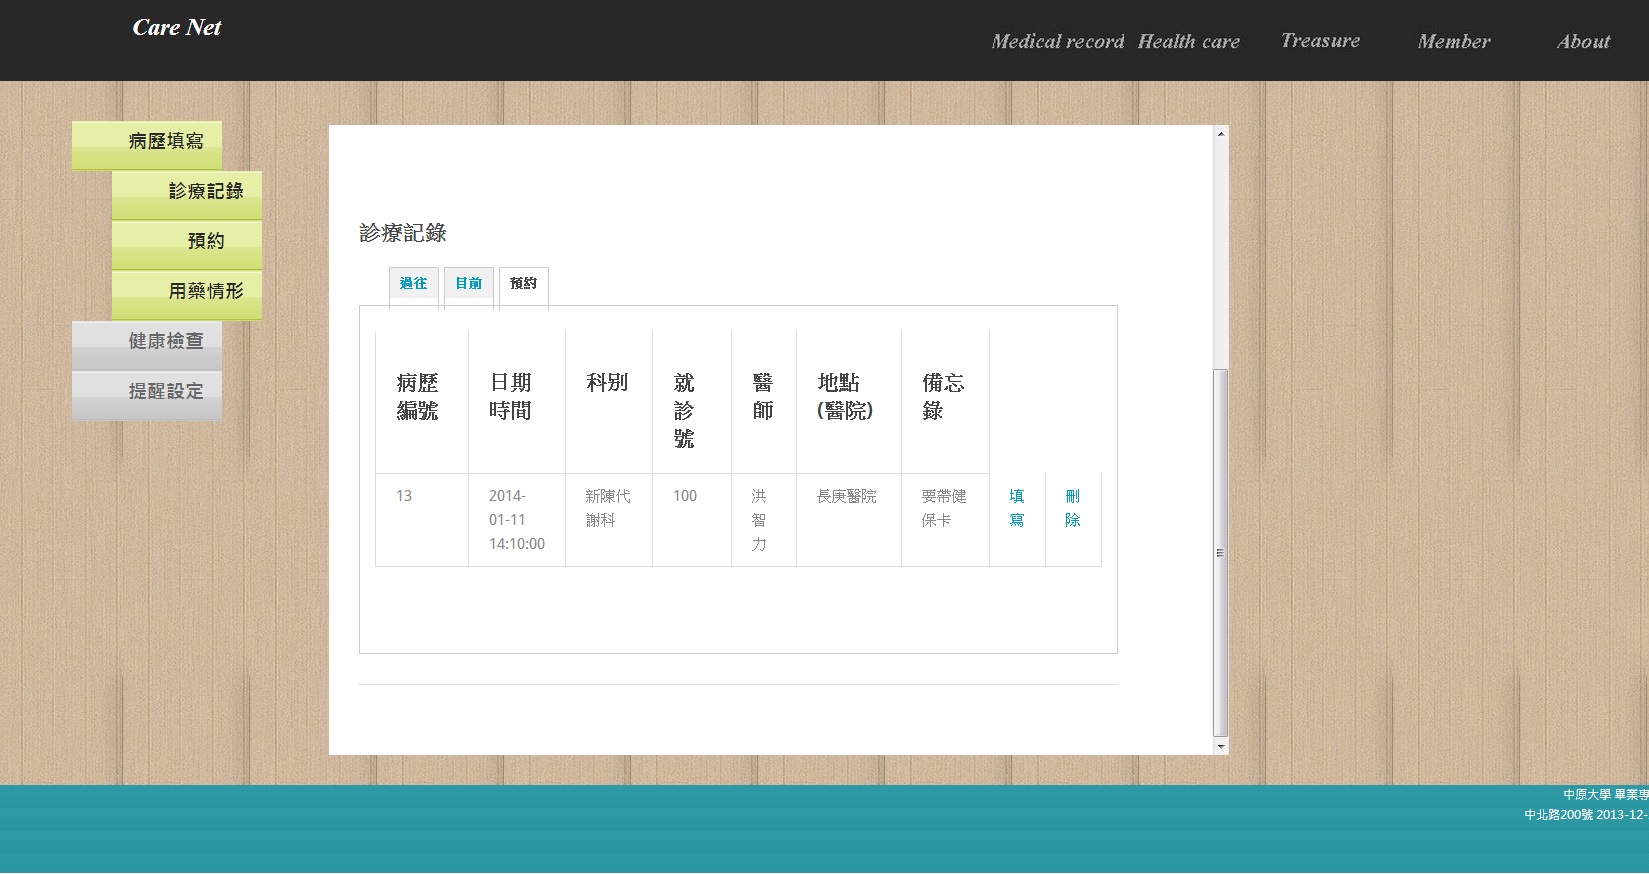Click the scrollbar up arrow

pos(1220,133)
